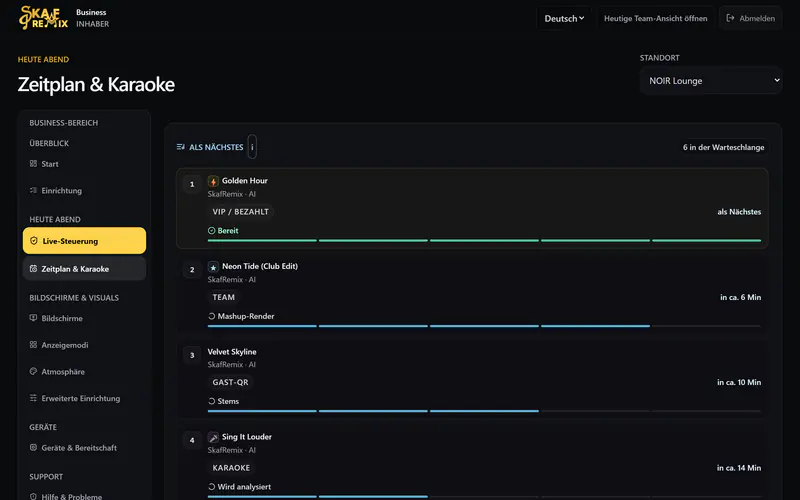This screenshot has width=800, height=500.
Task: Click the Atmosphäre palette icon
Action: coord(33,371)
